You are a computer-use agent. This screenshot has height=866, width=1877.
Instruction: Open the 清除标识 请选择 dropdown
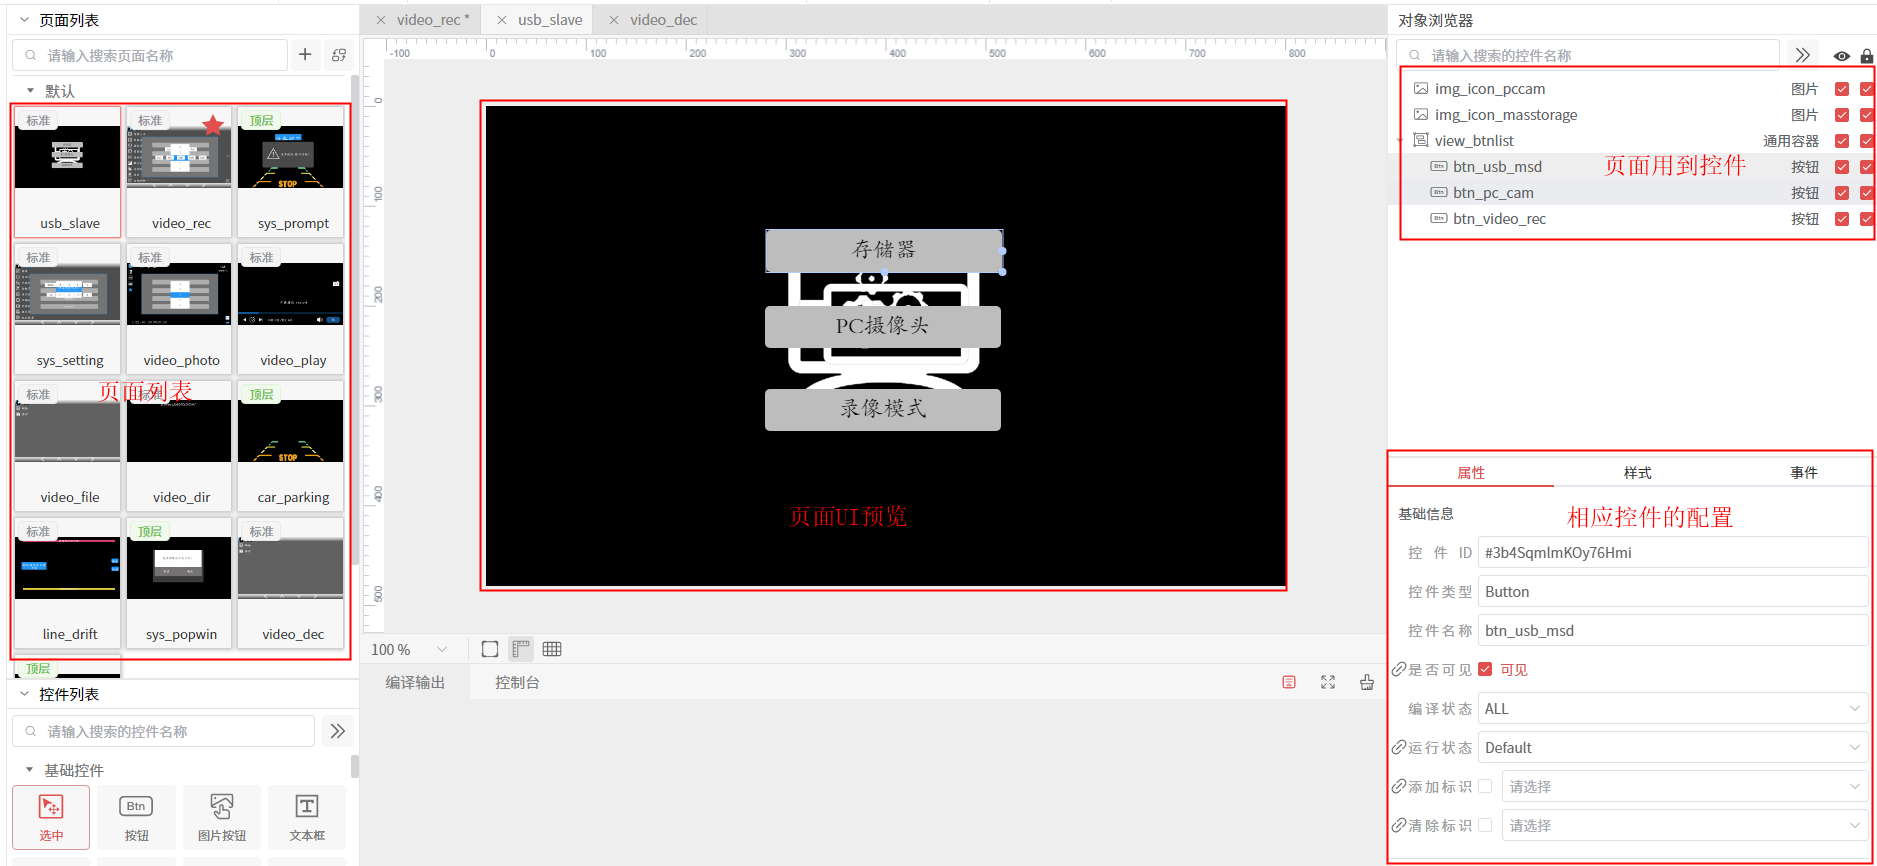1685,825
